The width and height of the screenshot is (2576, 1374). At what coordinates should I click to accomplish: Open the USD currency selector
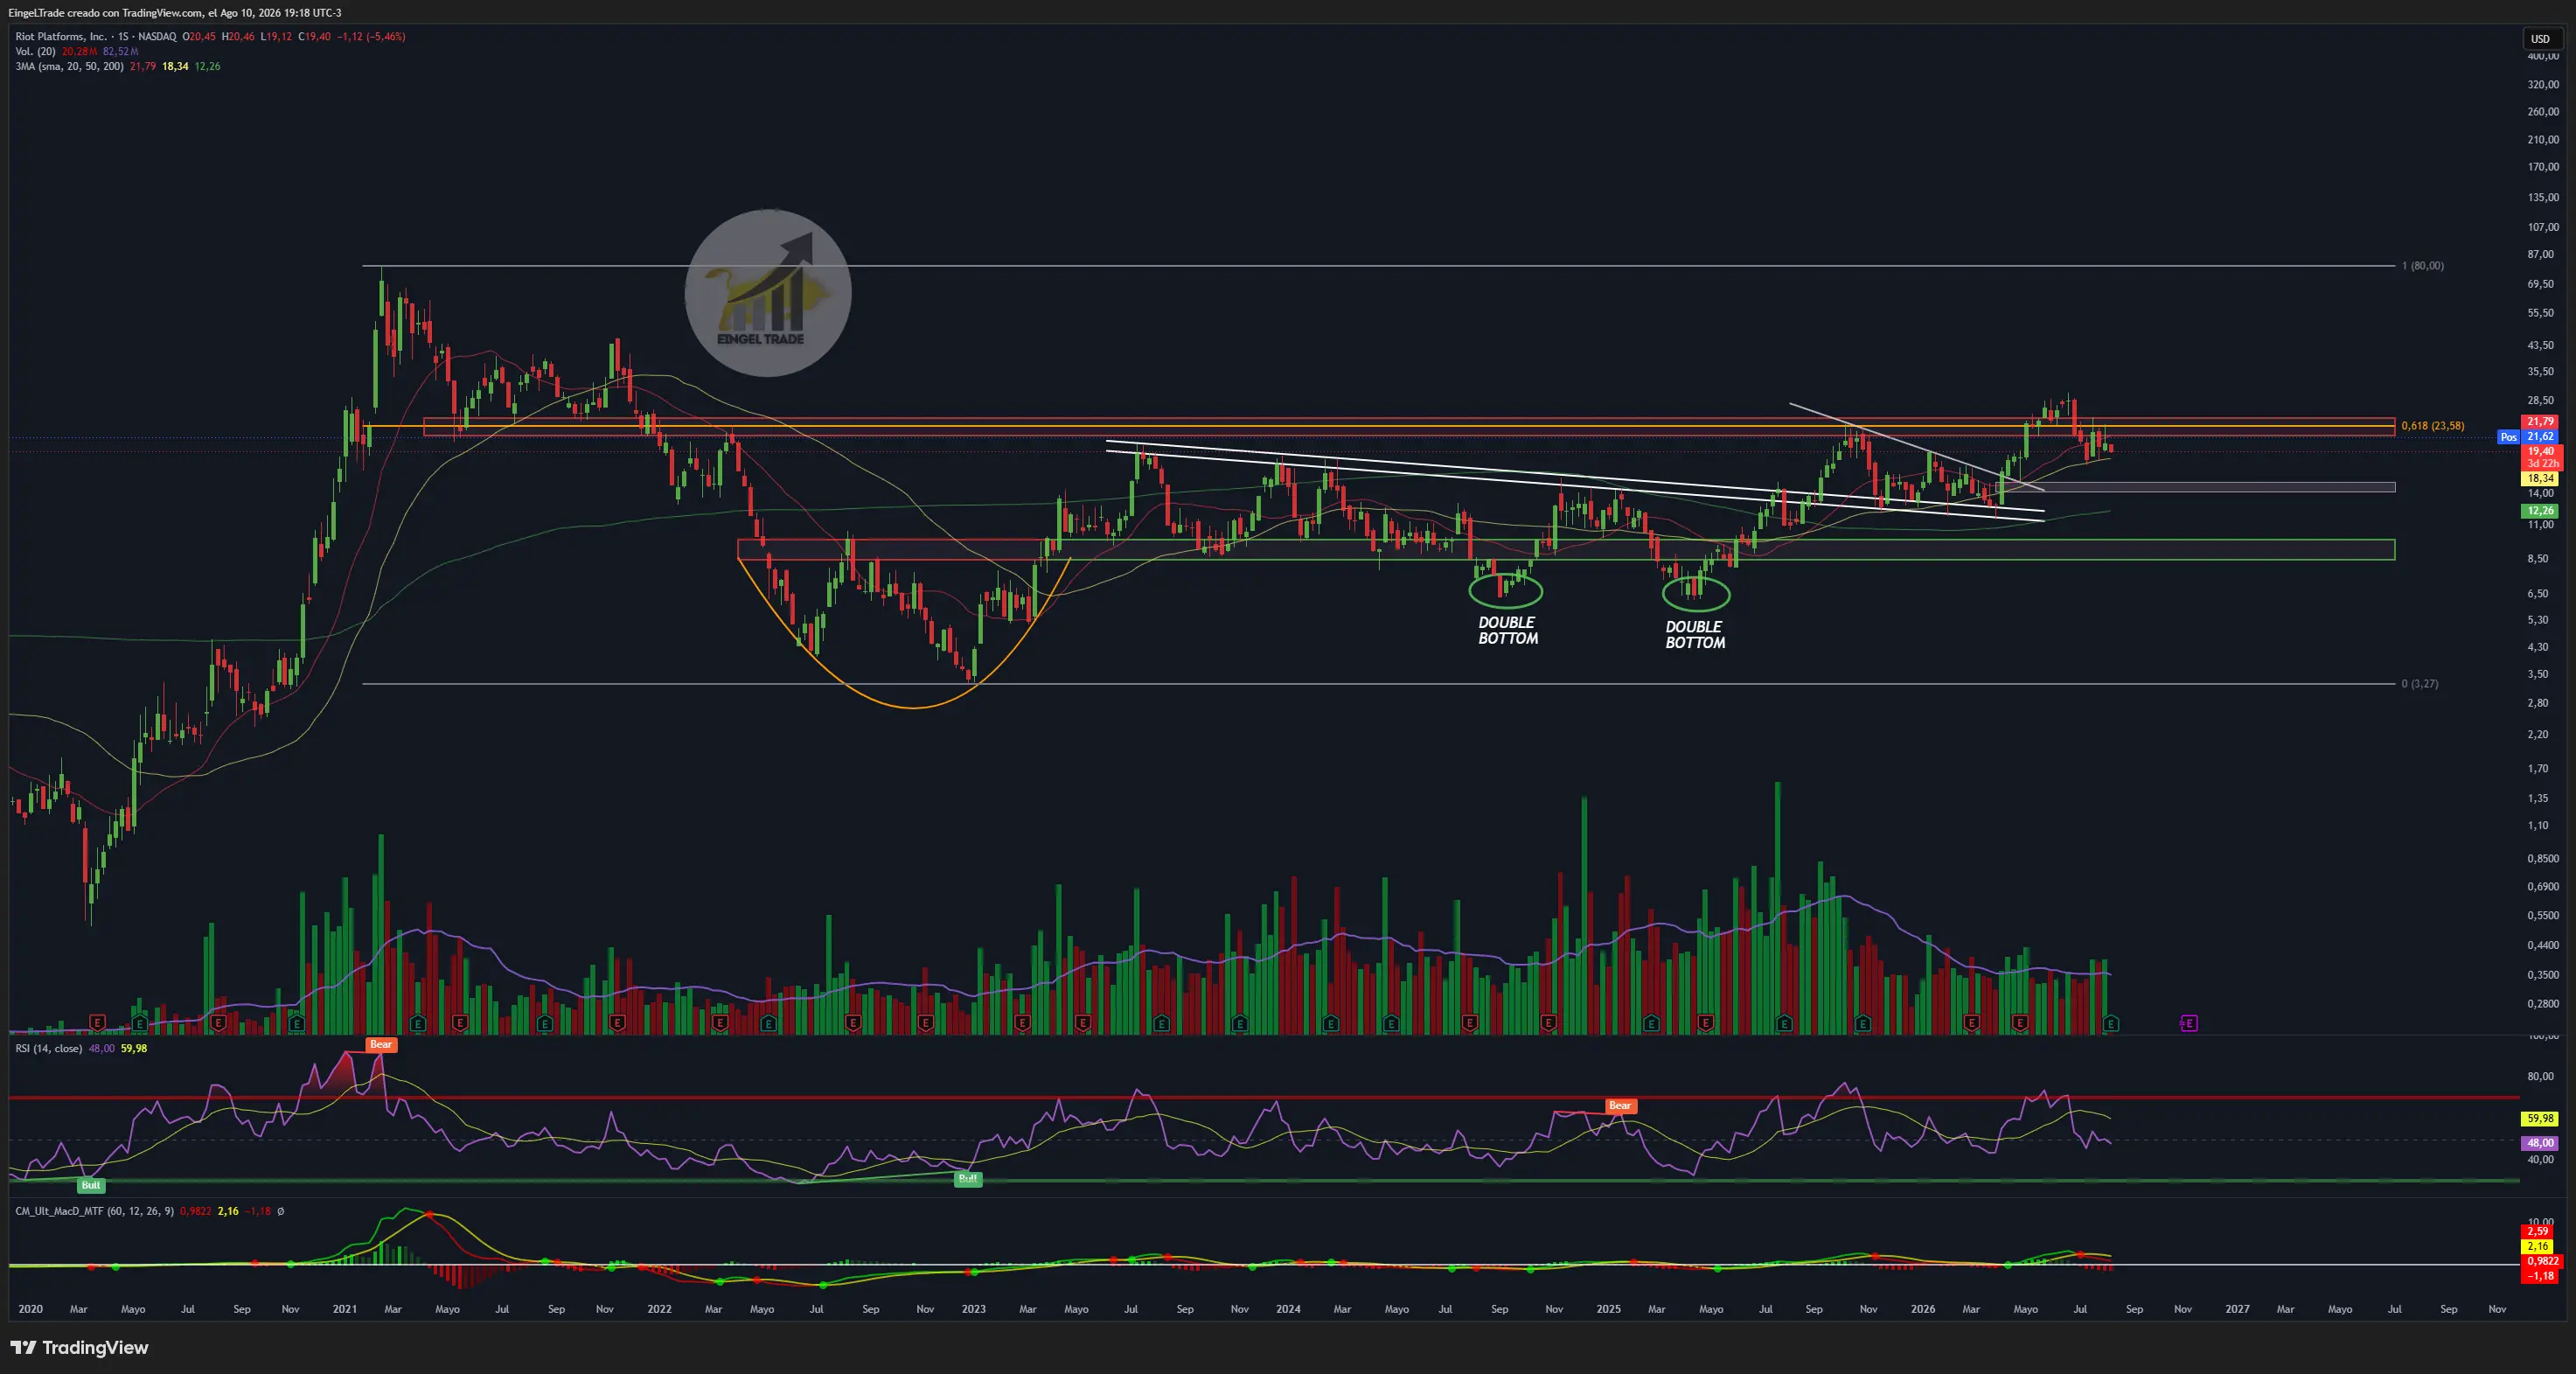2540,39
